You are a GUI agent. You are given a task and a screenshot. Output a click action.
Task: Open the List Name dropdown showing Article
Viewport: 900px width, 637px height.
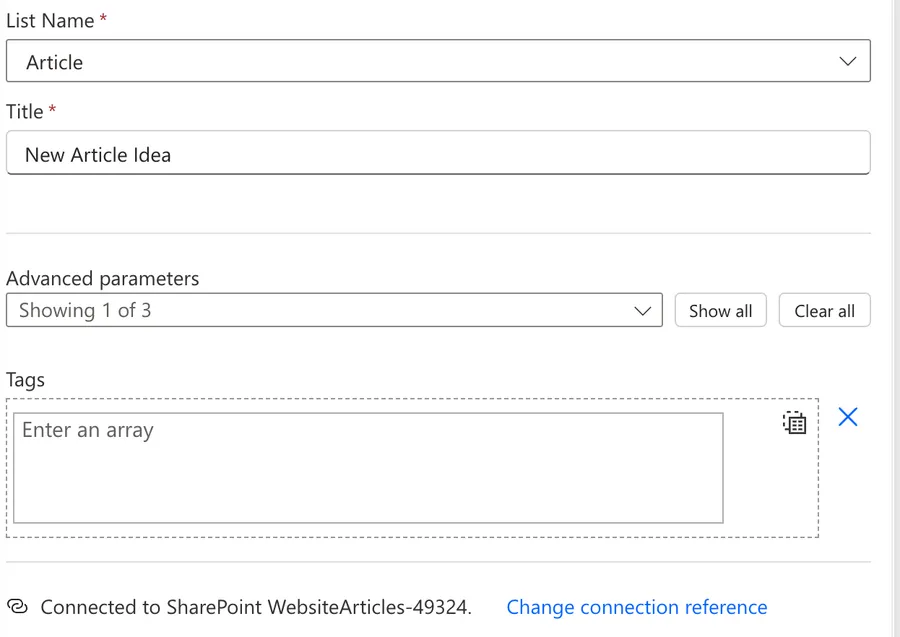pyautogui.click(x=438, y=61)
